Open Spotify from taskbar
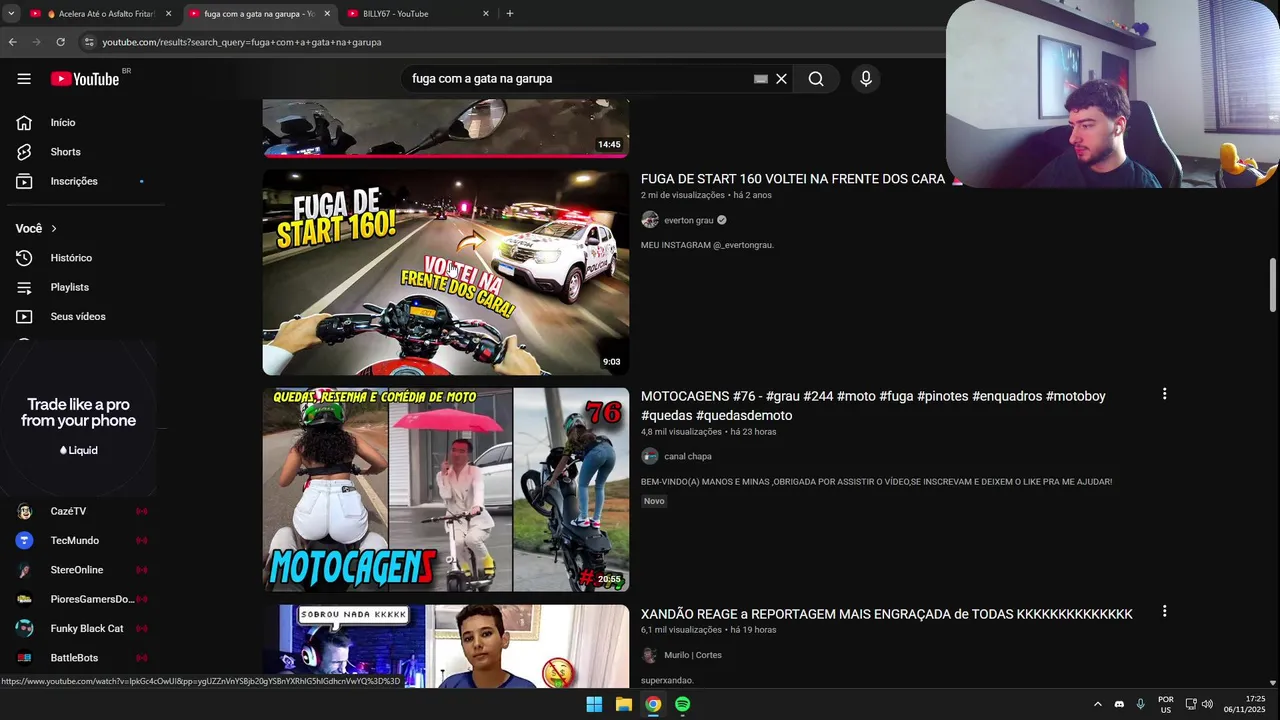The image size is (1280, 720). tap(682, 704)
